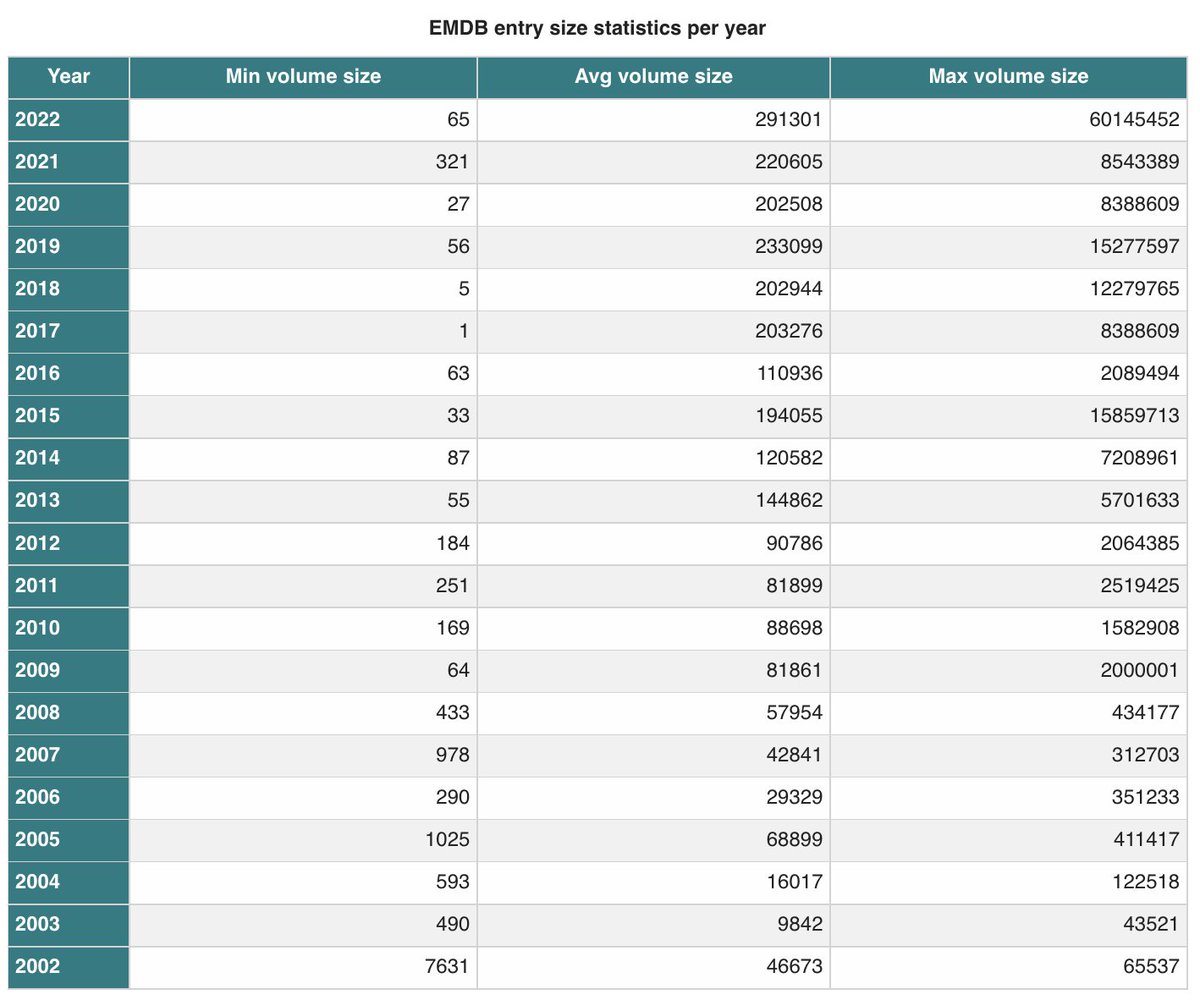Select year 2014 row header
The width and height of the screenshot is (1200, 1000).
[x=69, y=459]
